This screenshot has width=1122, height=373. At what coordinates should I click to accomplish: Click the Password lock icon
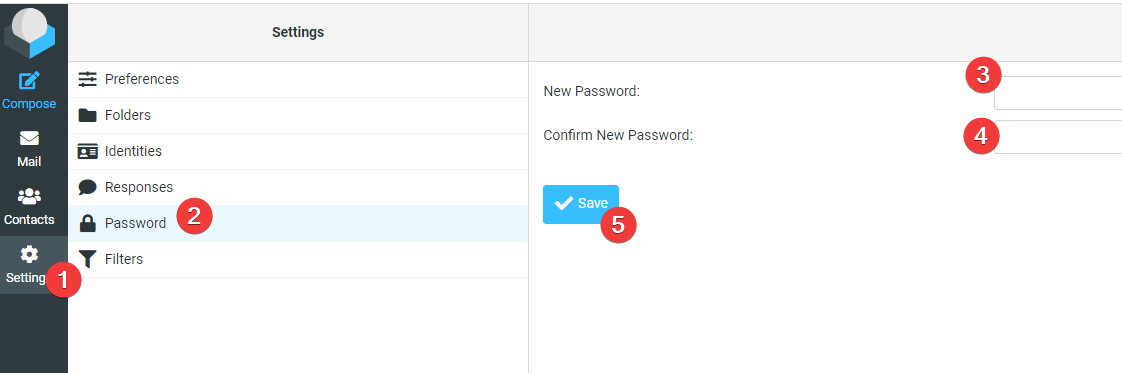(87, 223)
